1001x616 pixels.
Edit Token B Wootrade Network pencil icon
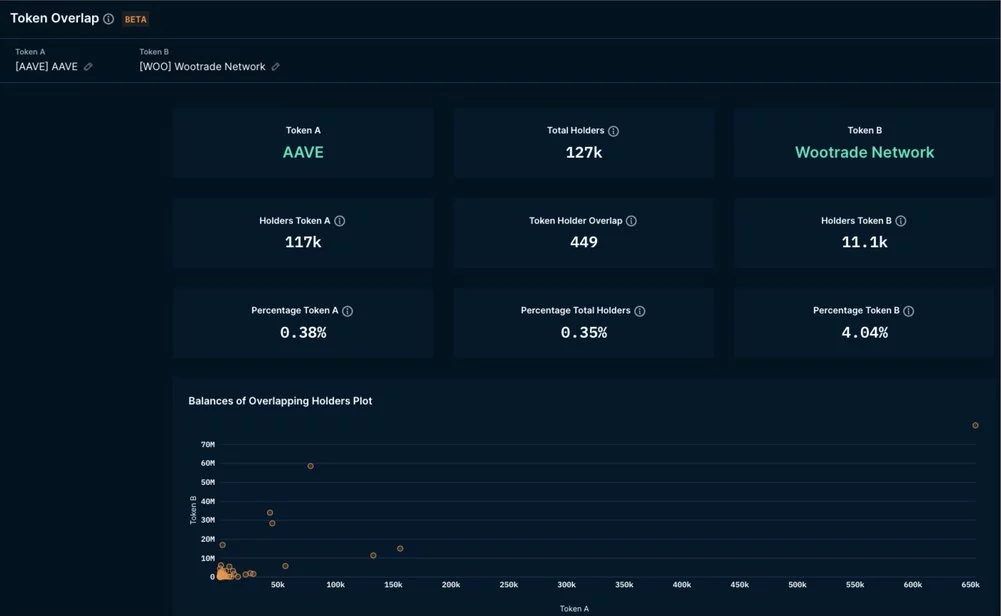(x=276, y=67)
